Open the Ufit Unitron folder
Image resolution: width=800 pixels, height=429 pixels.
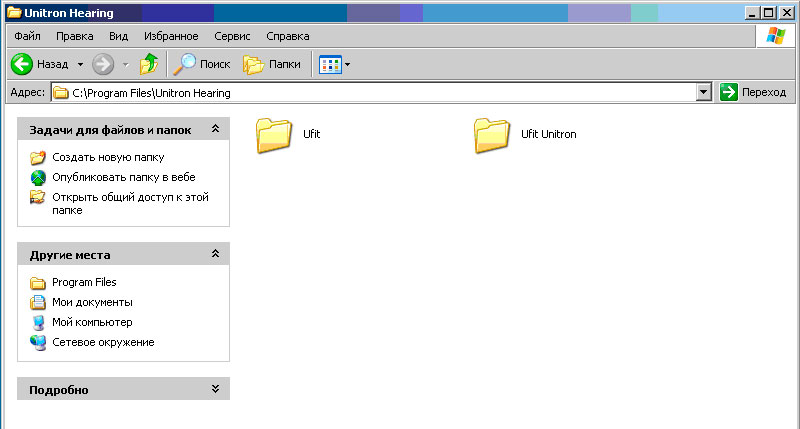point(492,135)
